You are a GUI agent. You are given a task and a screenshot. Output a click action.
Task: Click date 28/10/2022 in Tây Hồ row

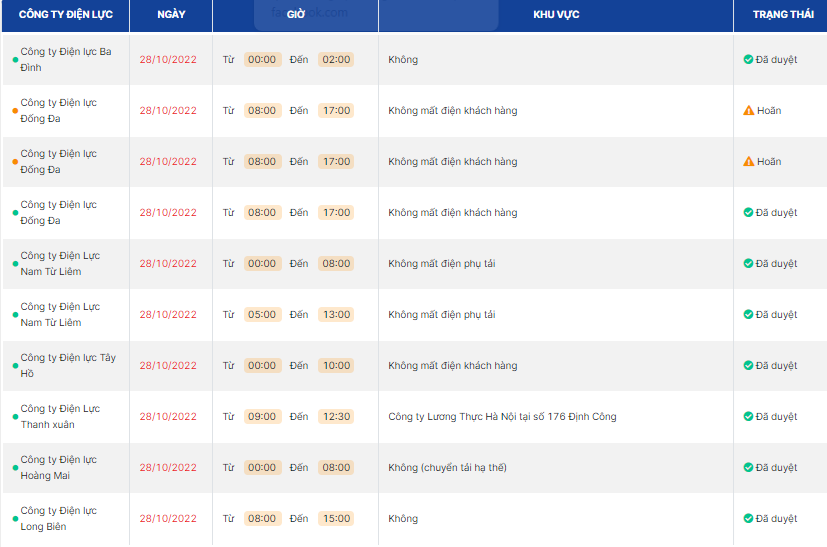168,365
